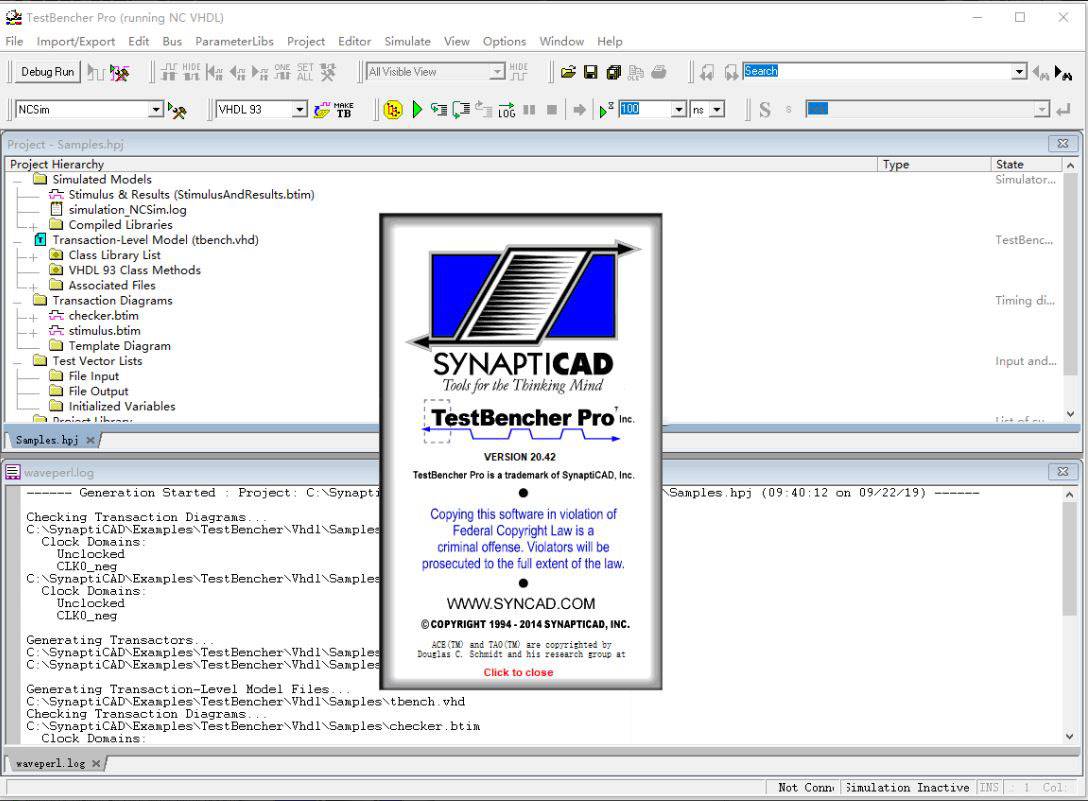
Task: Open the File menu
Action: (14, 41)
